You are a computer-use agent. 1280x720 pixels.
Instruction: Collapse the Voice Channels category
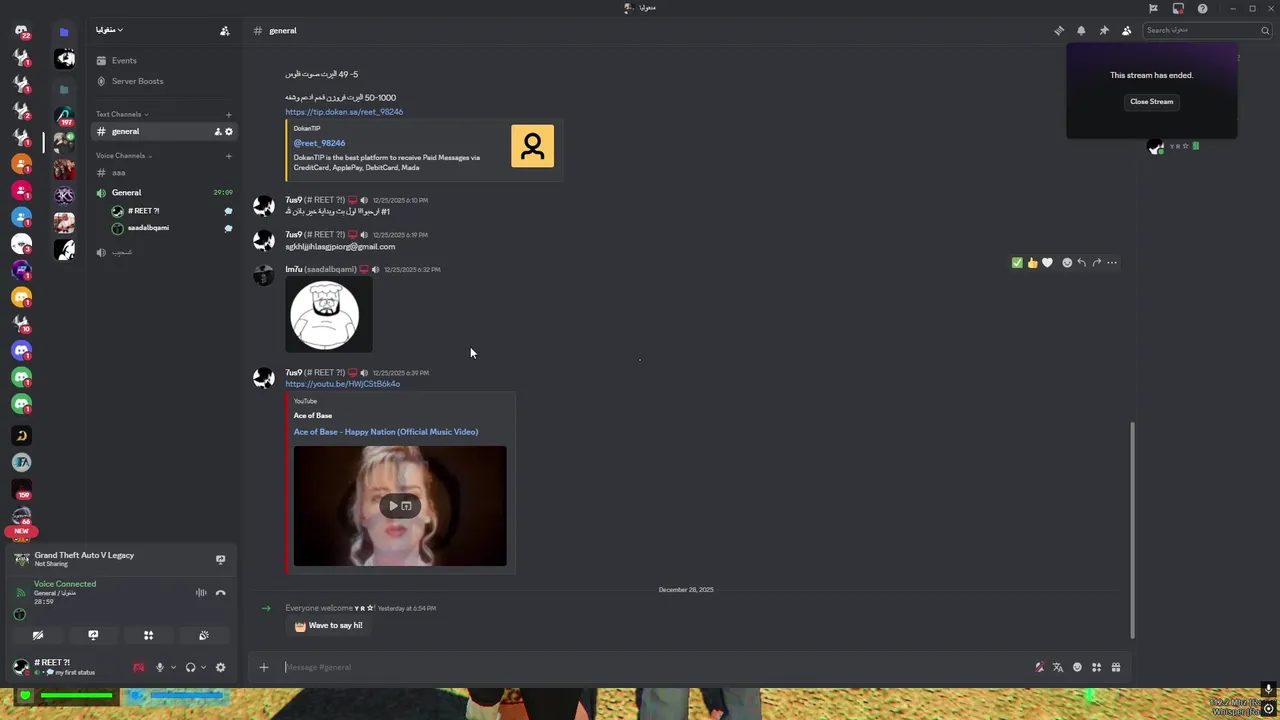[124, 156]
